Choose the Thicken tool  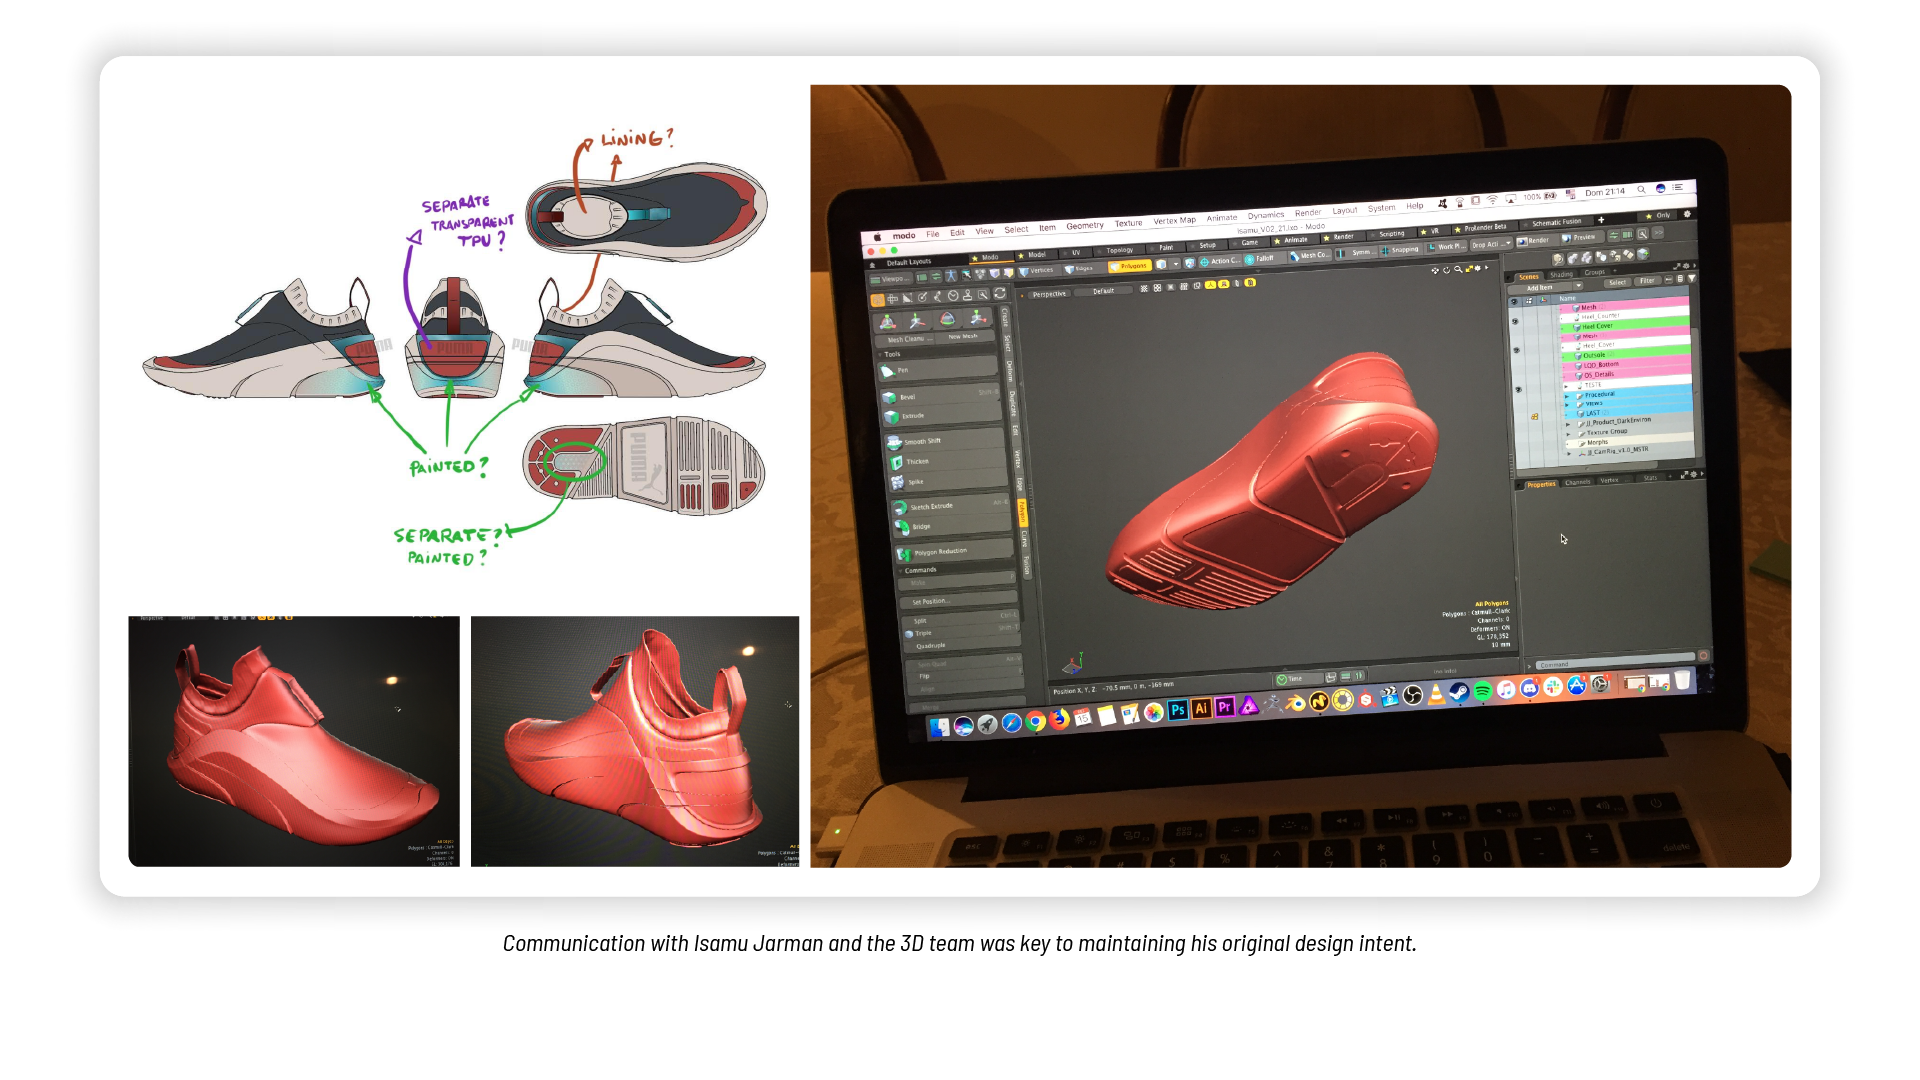coord(917,462)
